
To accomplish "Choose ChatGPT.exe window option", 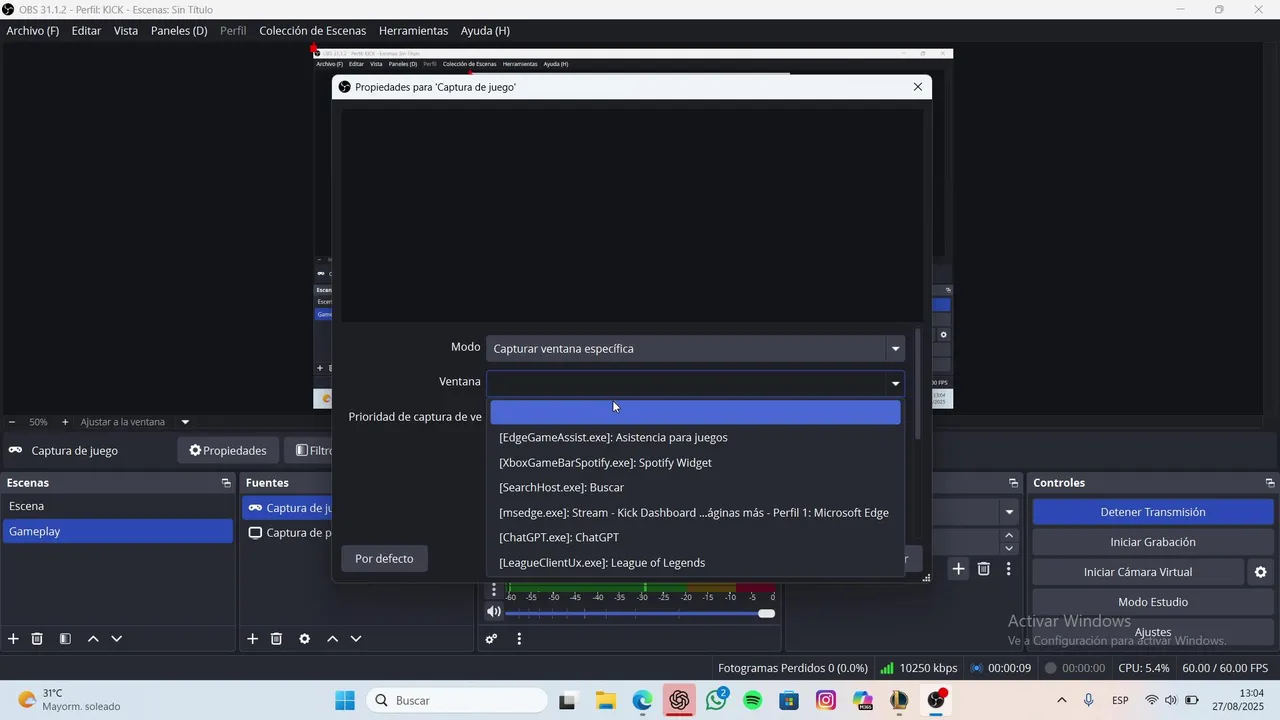I will point(695,538).
